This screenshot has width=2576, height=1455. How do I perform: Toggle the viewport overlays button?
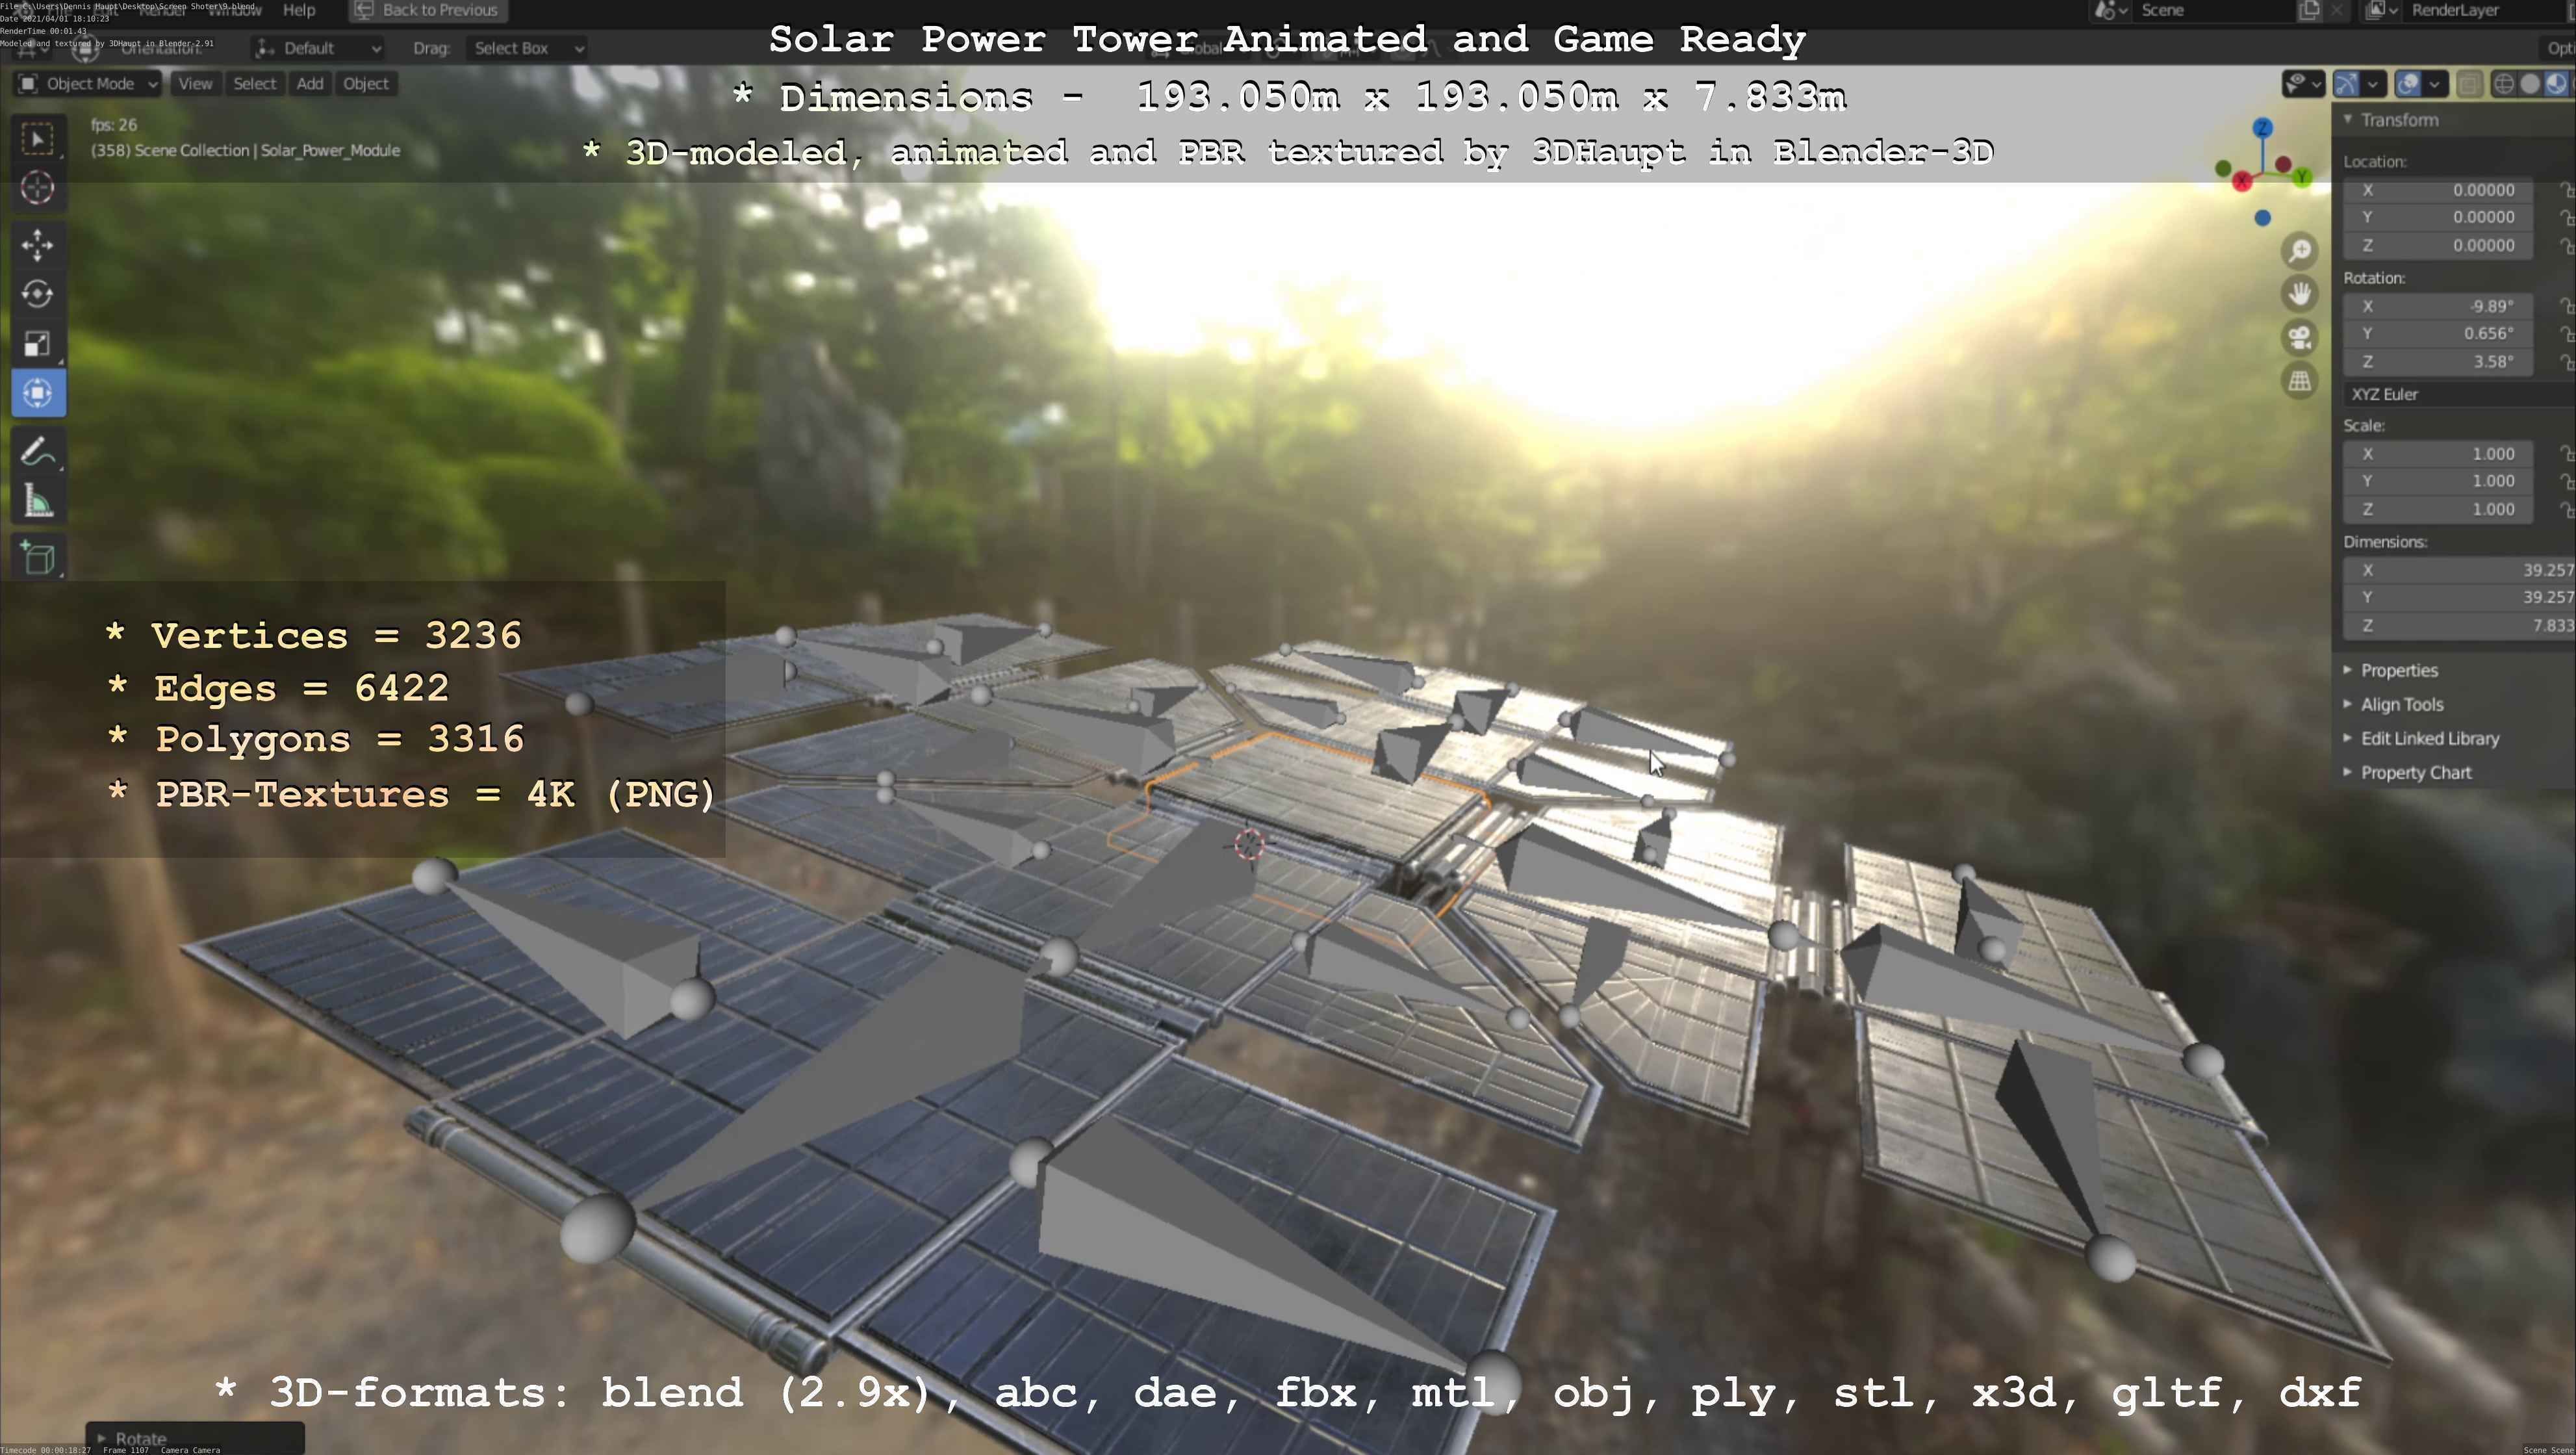pos(2408,84)
